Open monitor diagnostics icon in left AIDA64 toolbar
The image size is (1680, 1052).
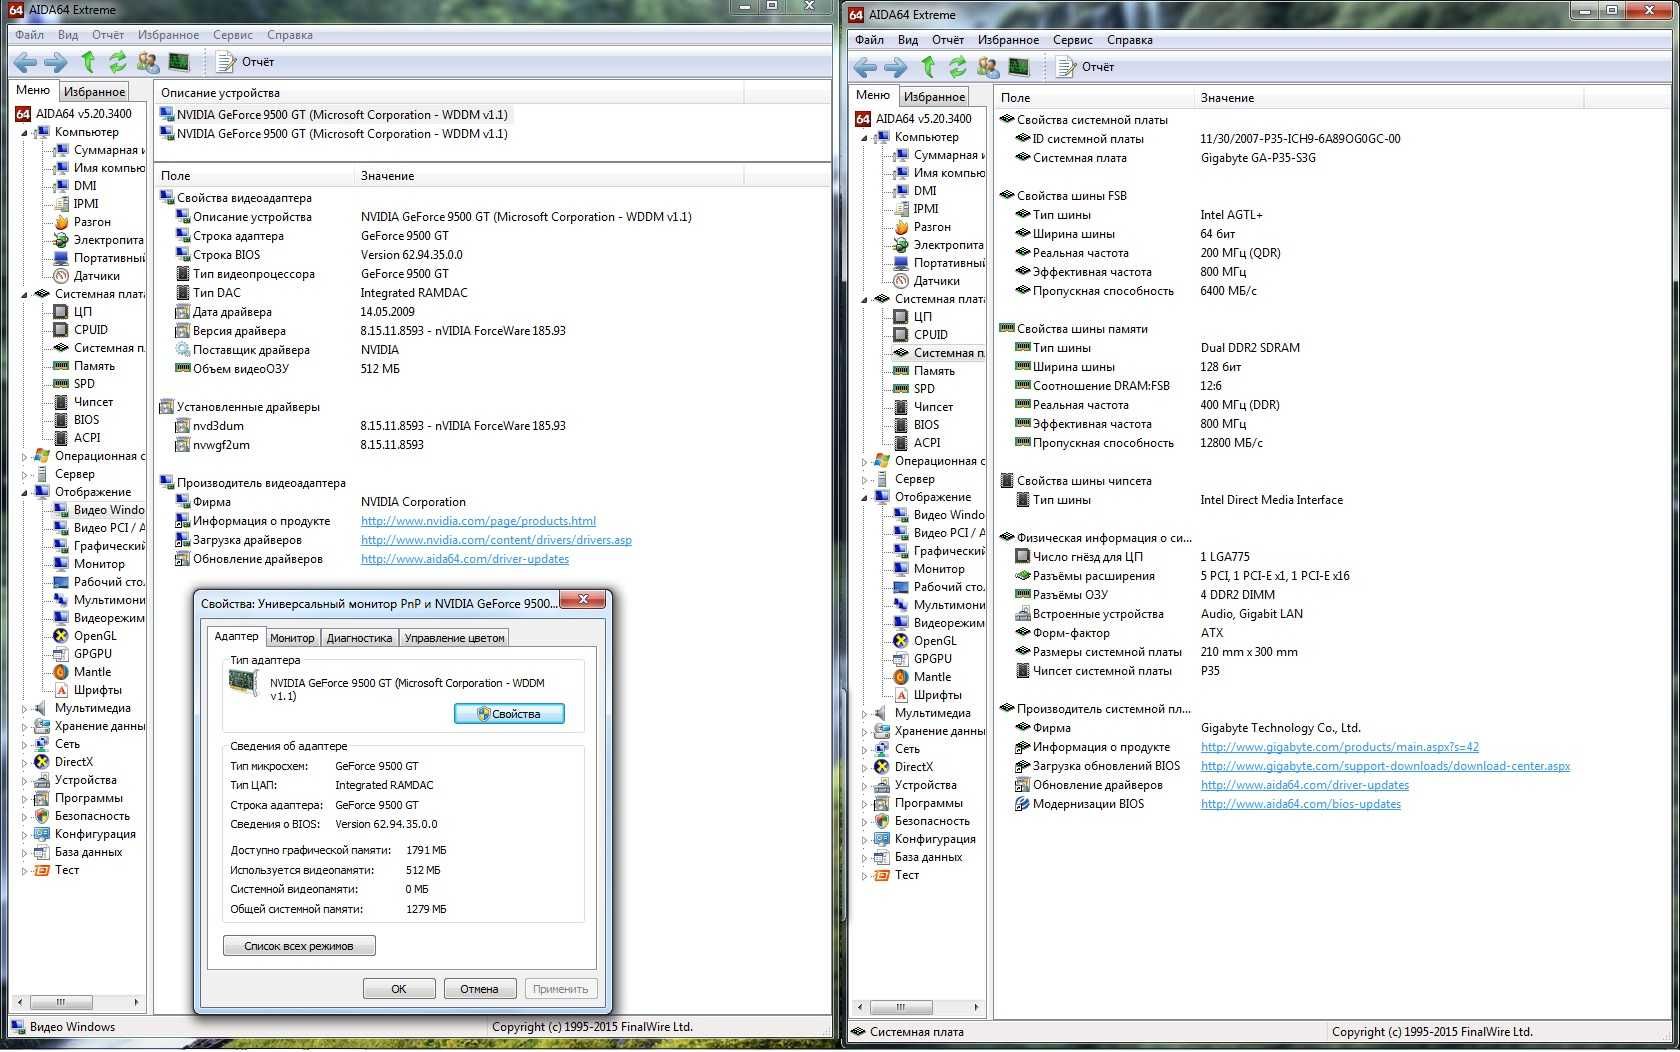pyautogui.click(x=179, y=62)
